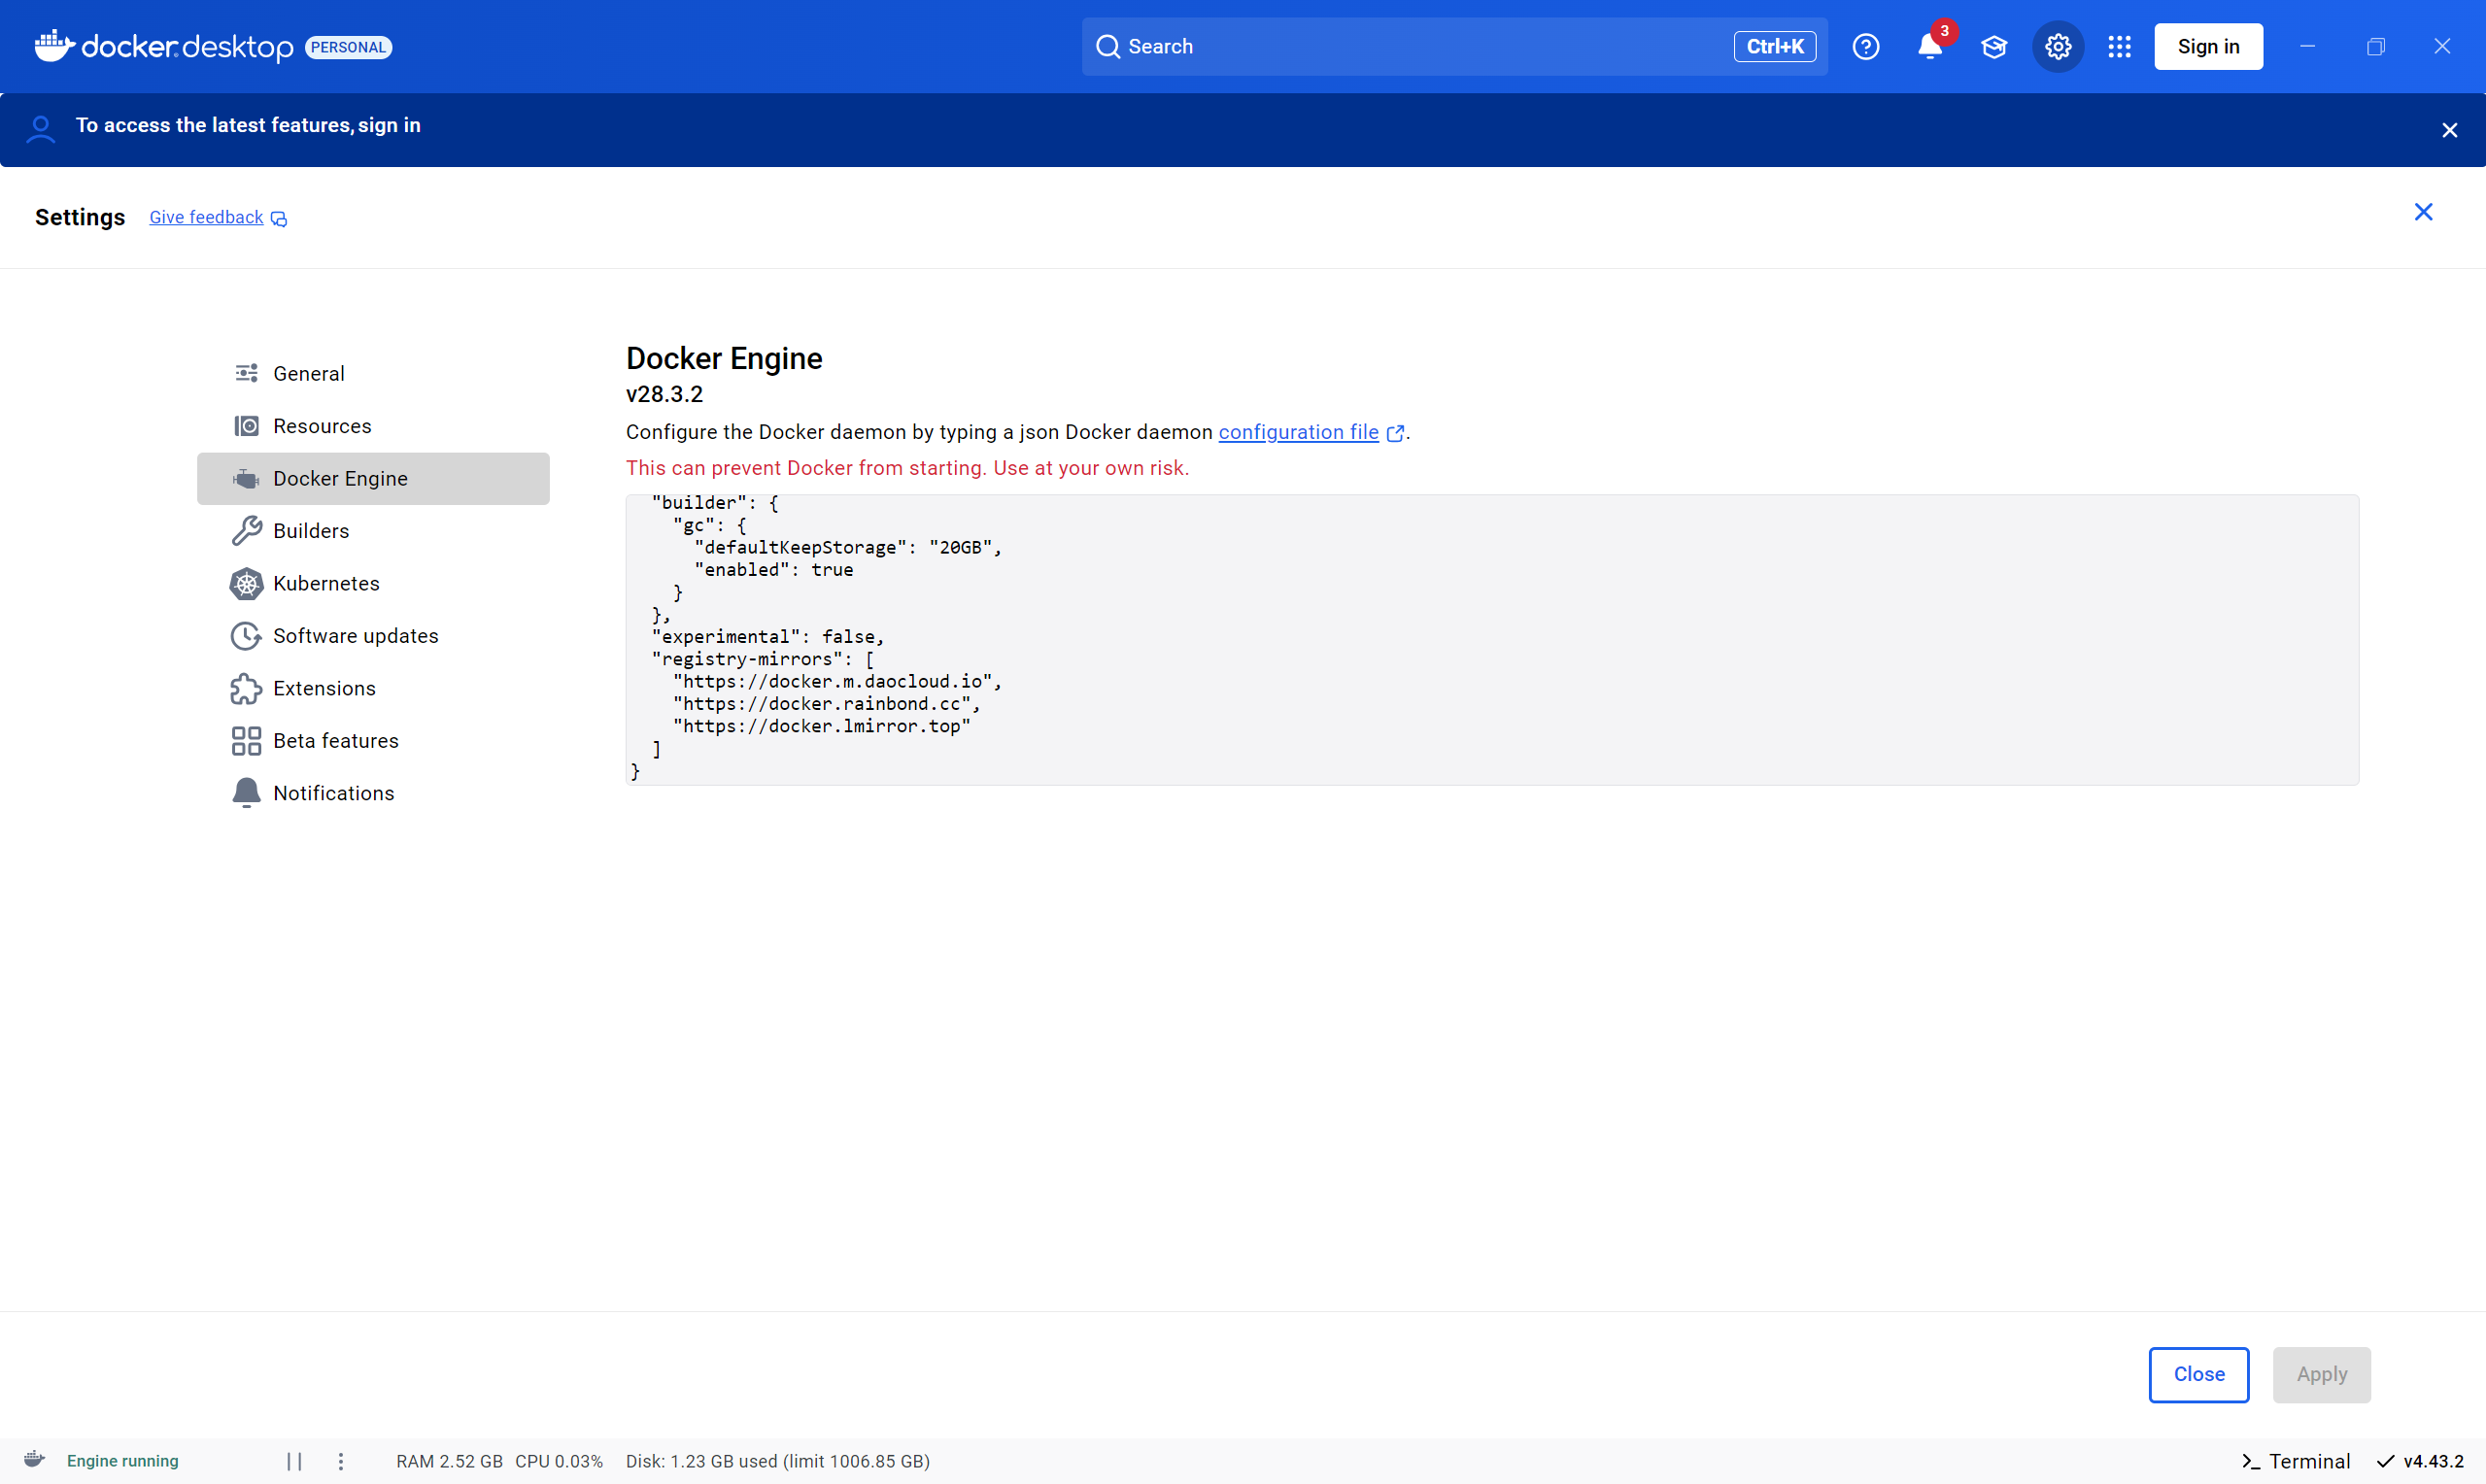Click the PERSONAL plan badge

point(348,47)
